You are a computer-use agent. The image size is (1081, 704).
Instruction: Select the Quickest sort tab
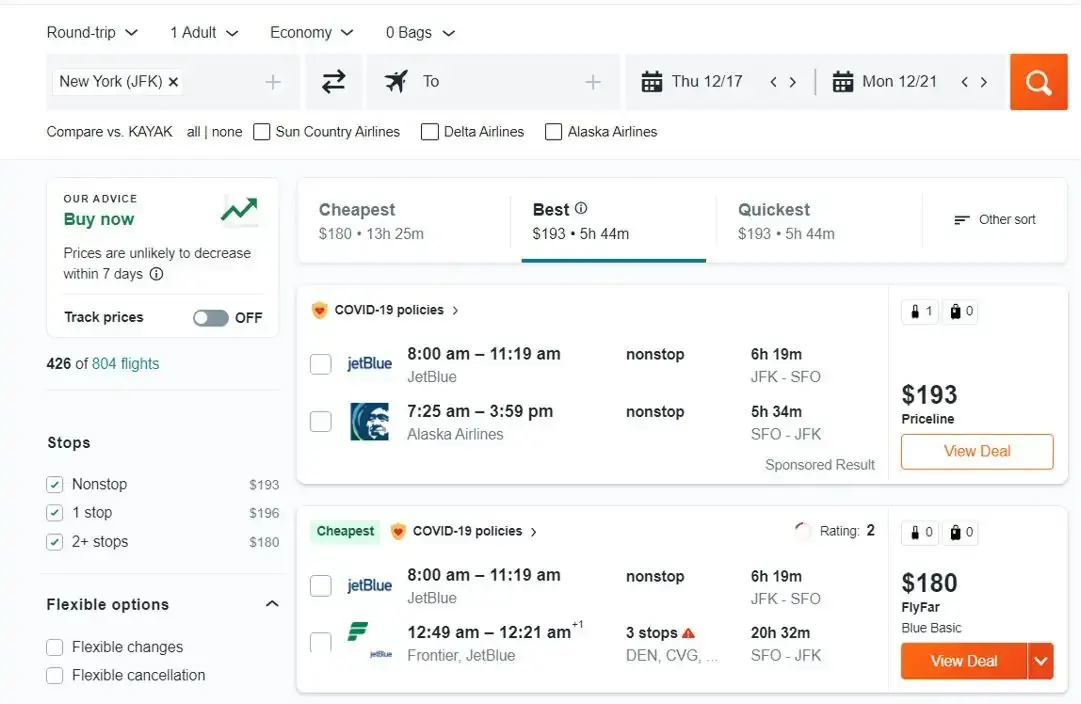coord(819,221)
